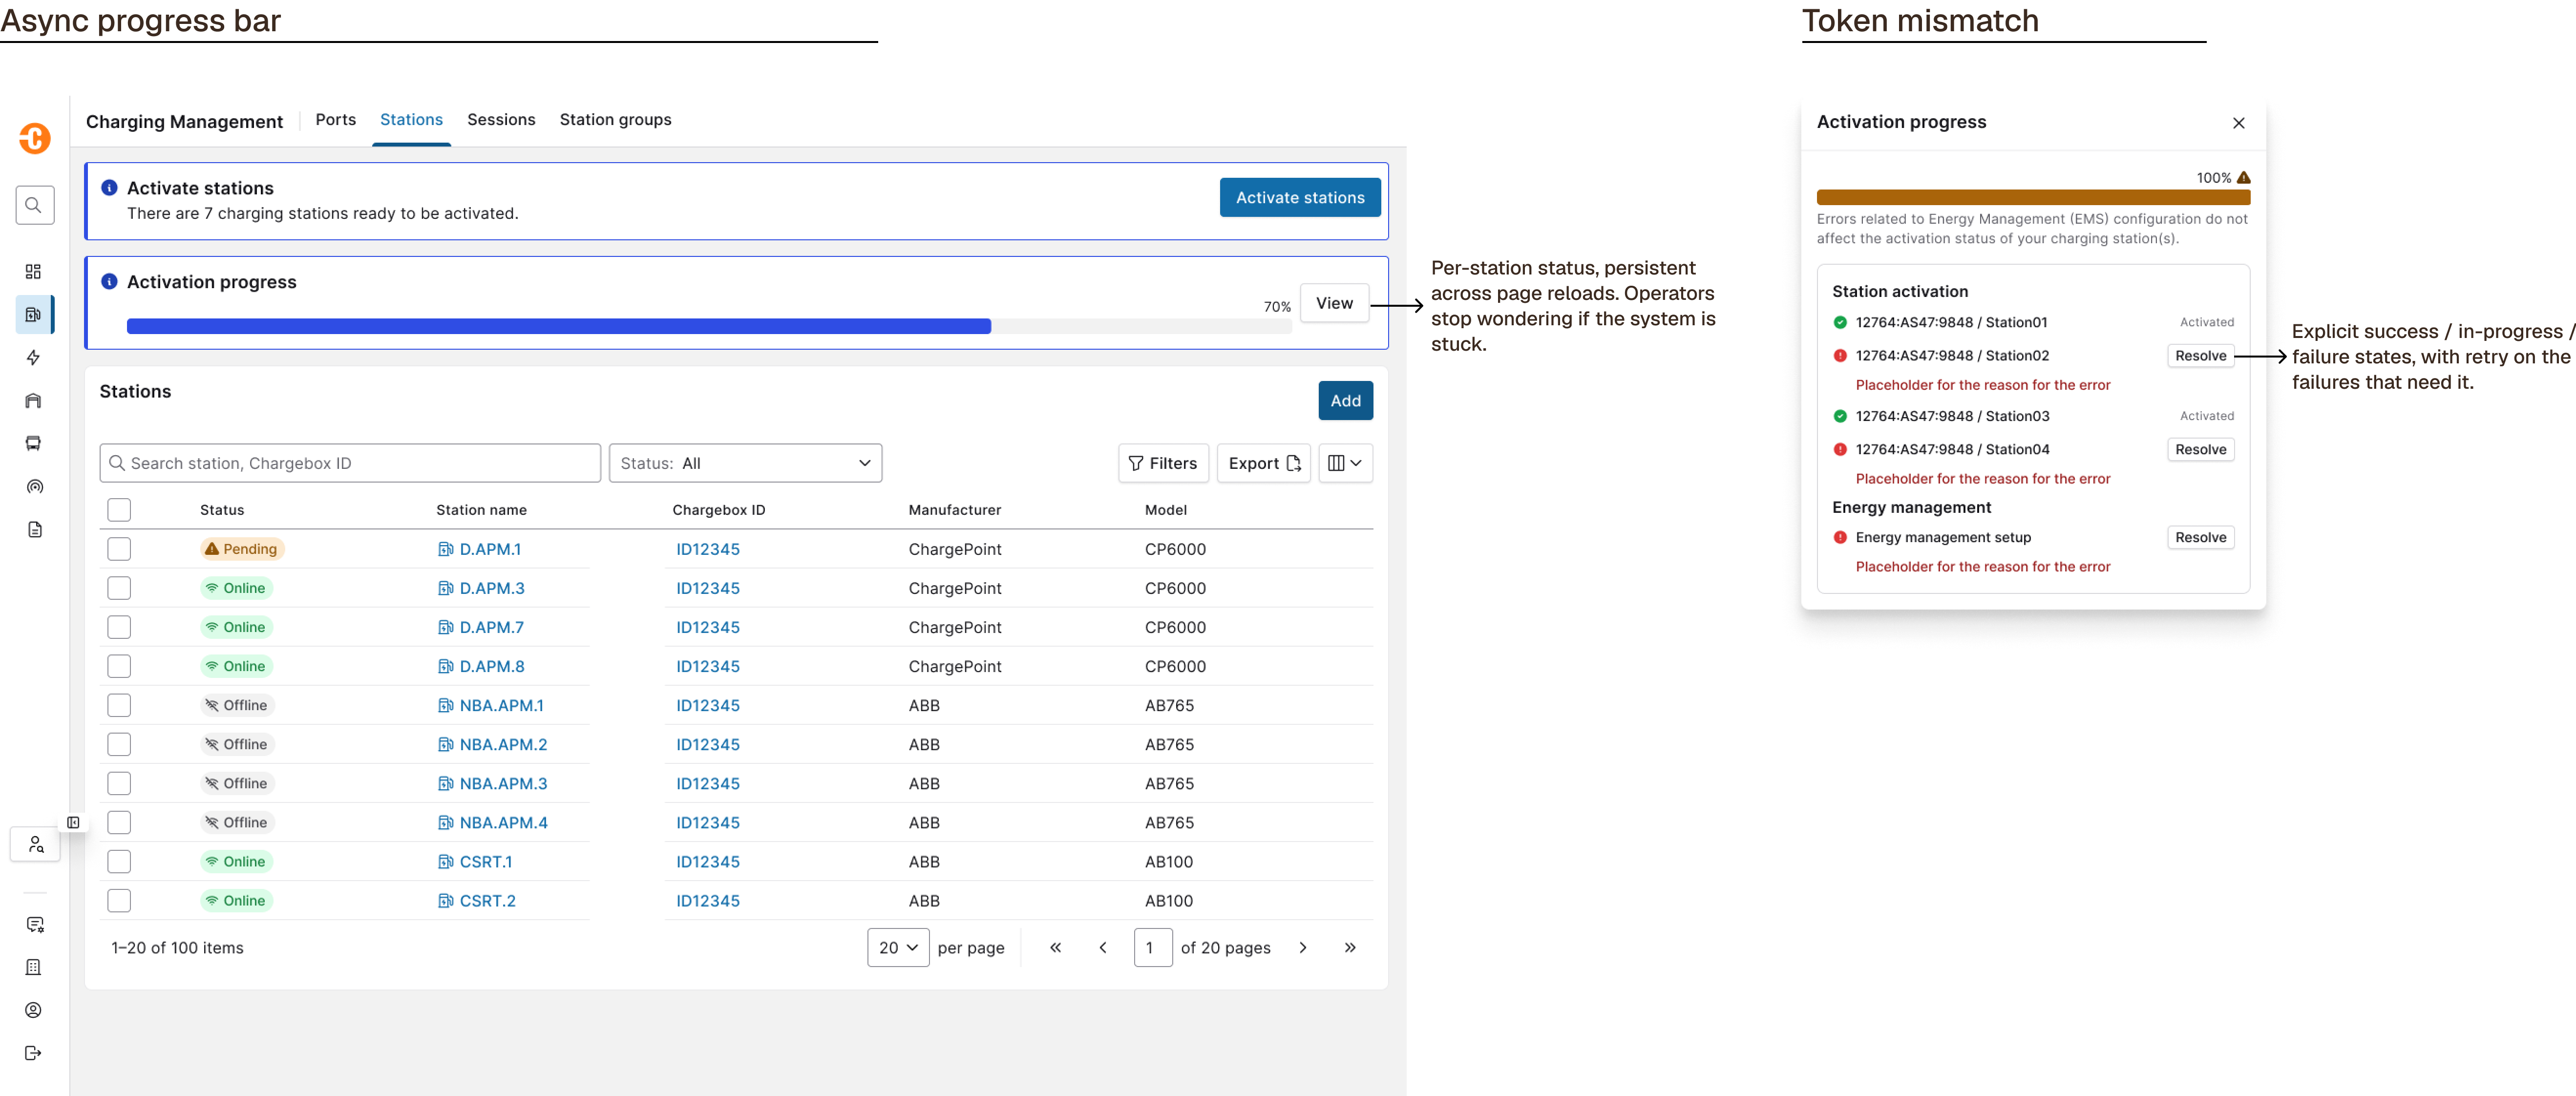Click the green check icon for Station01

(x=1840, y=323)
